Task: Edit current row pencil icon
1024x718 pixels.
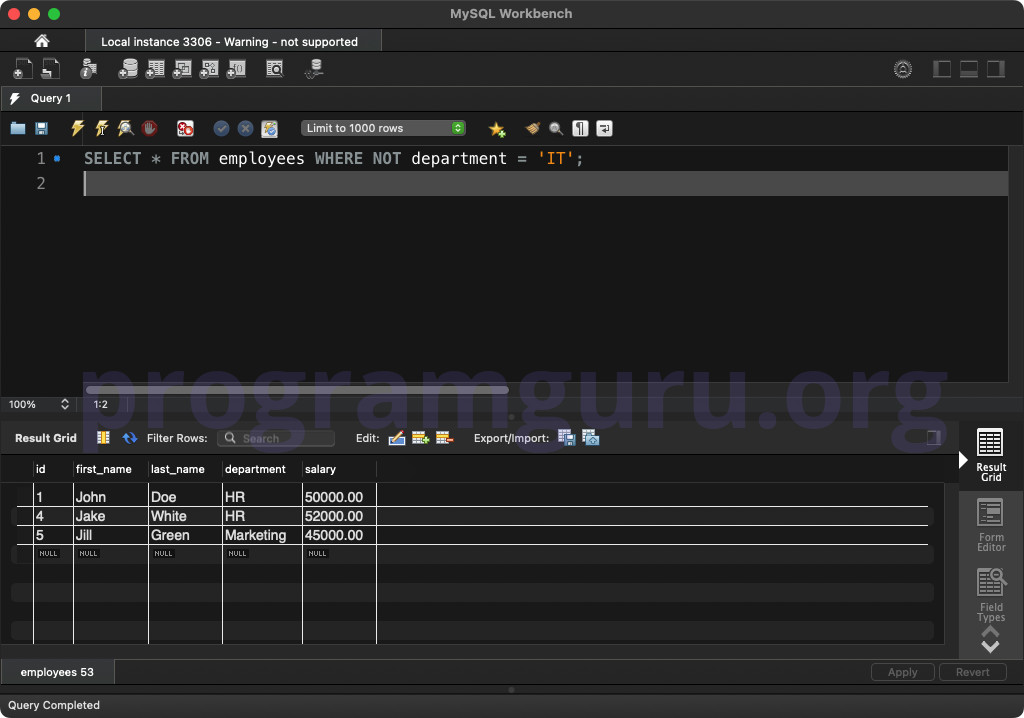Action: point(397,438)
